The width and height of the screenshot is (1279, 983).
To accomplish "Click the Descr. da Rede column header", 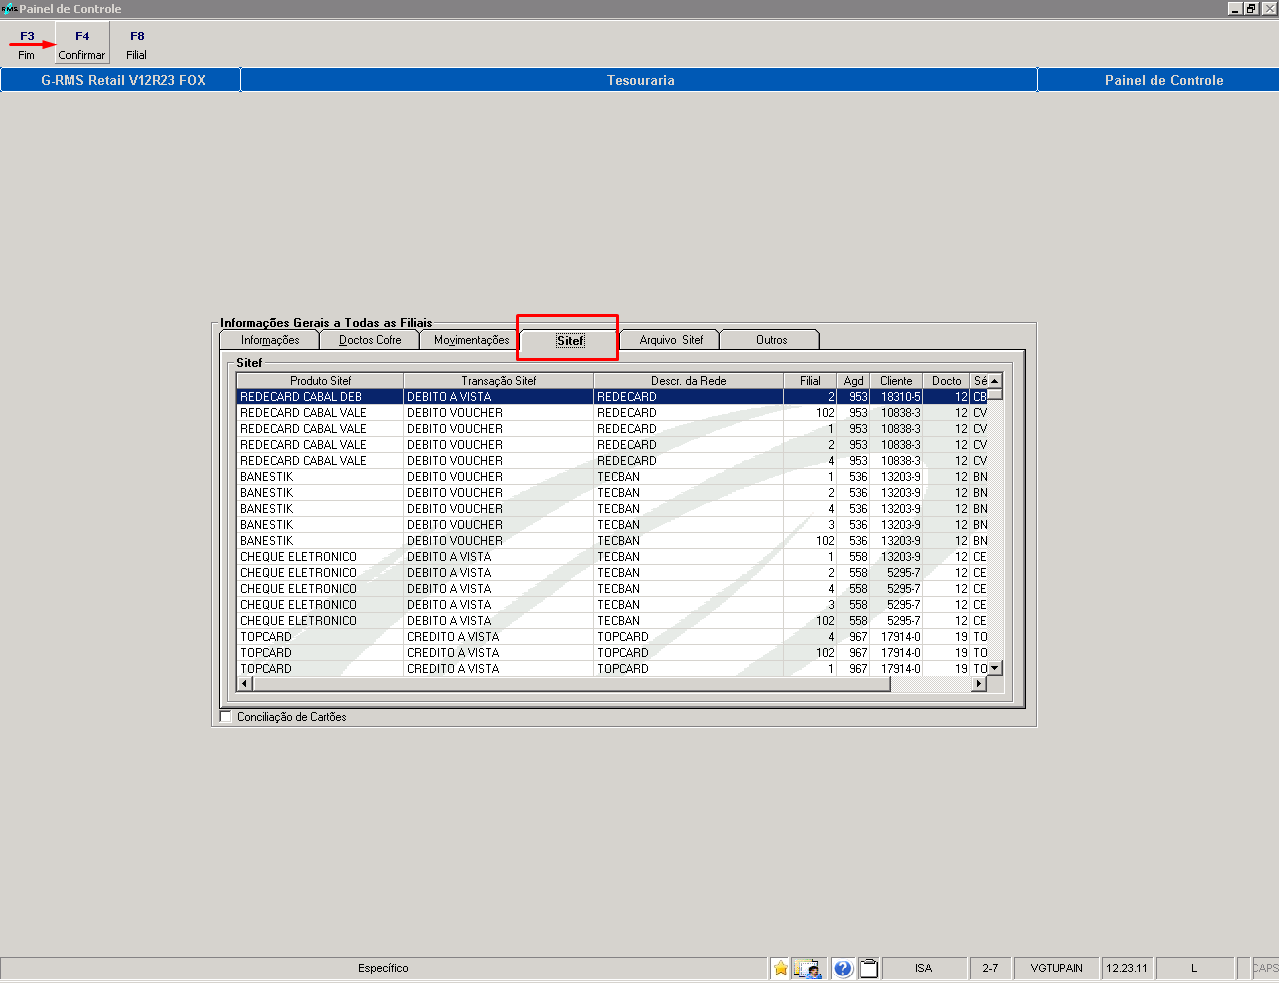I will click(x=688, y=380).
